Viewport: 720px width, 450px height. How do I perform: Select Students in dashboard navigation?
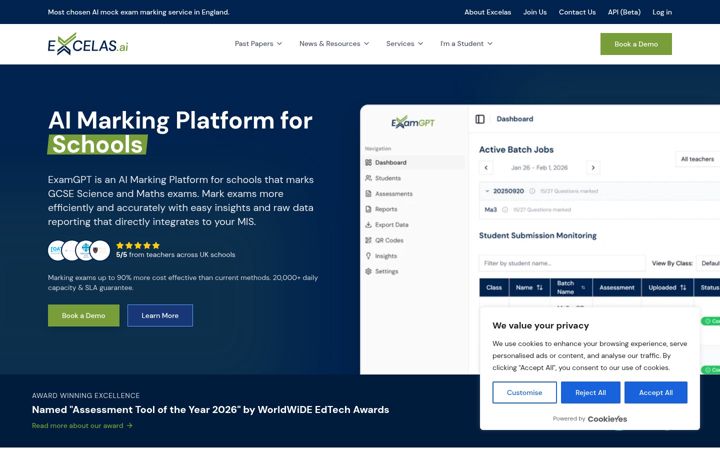(x=388, y=178)
